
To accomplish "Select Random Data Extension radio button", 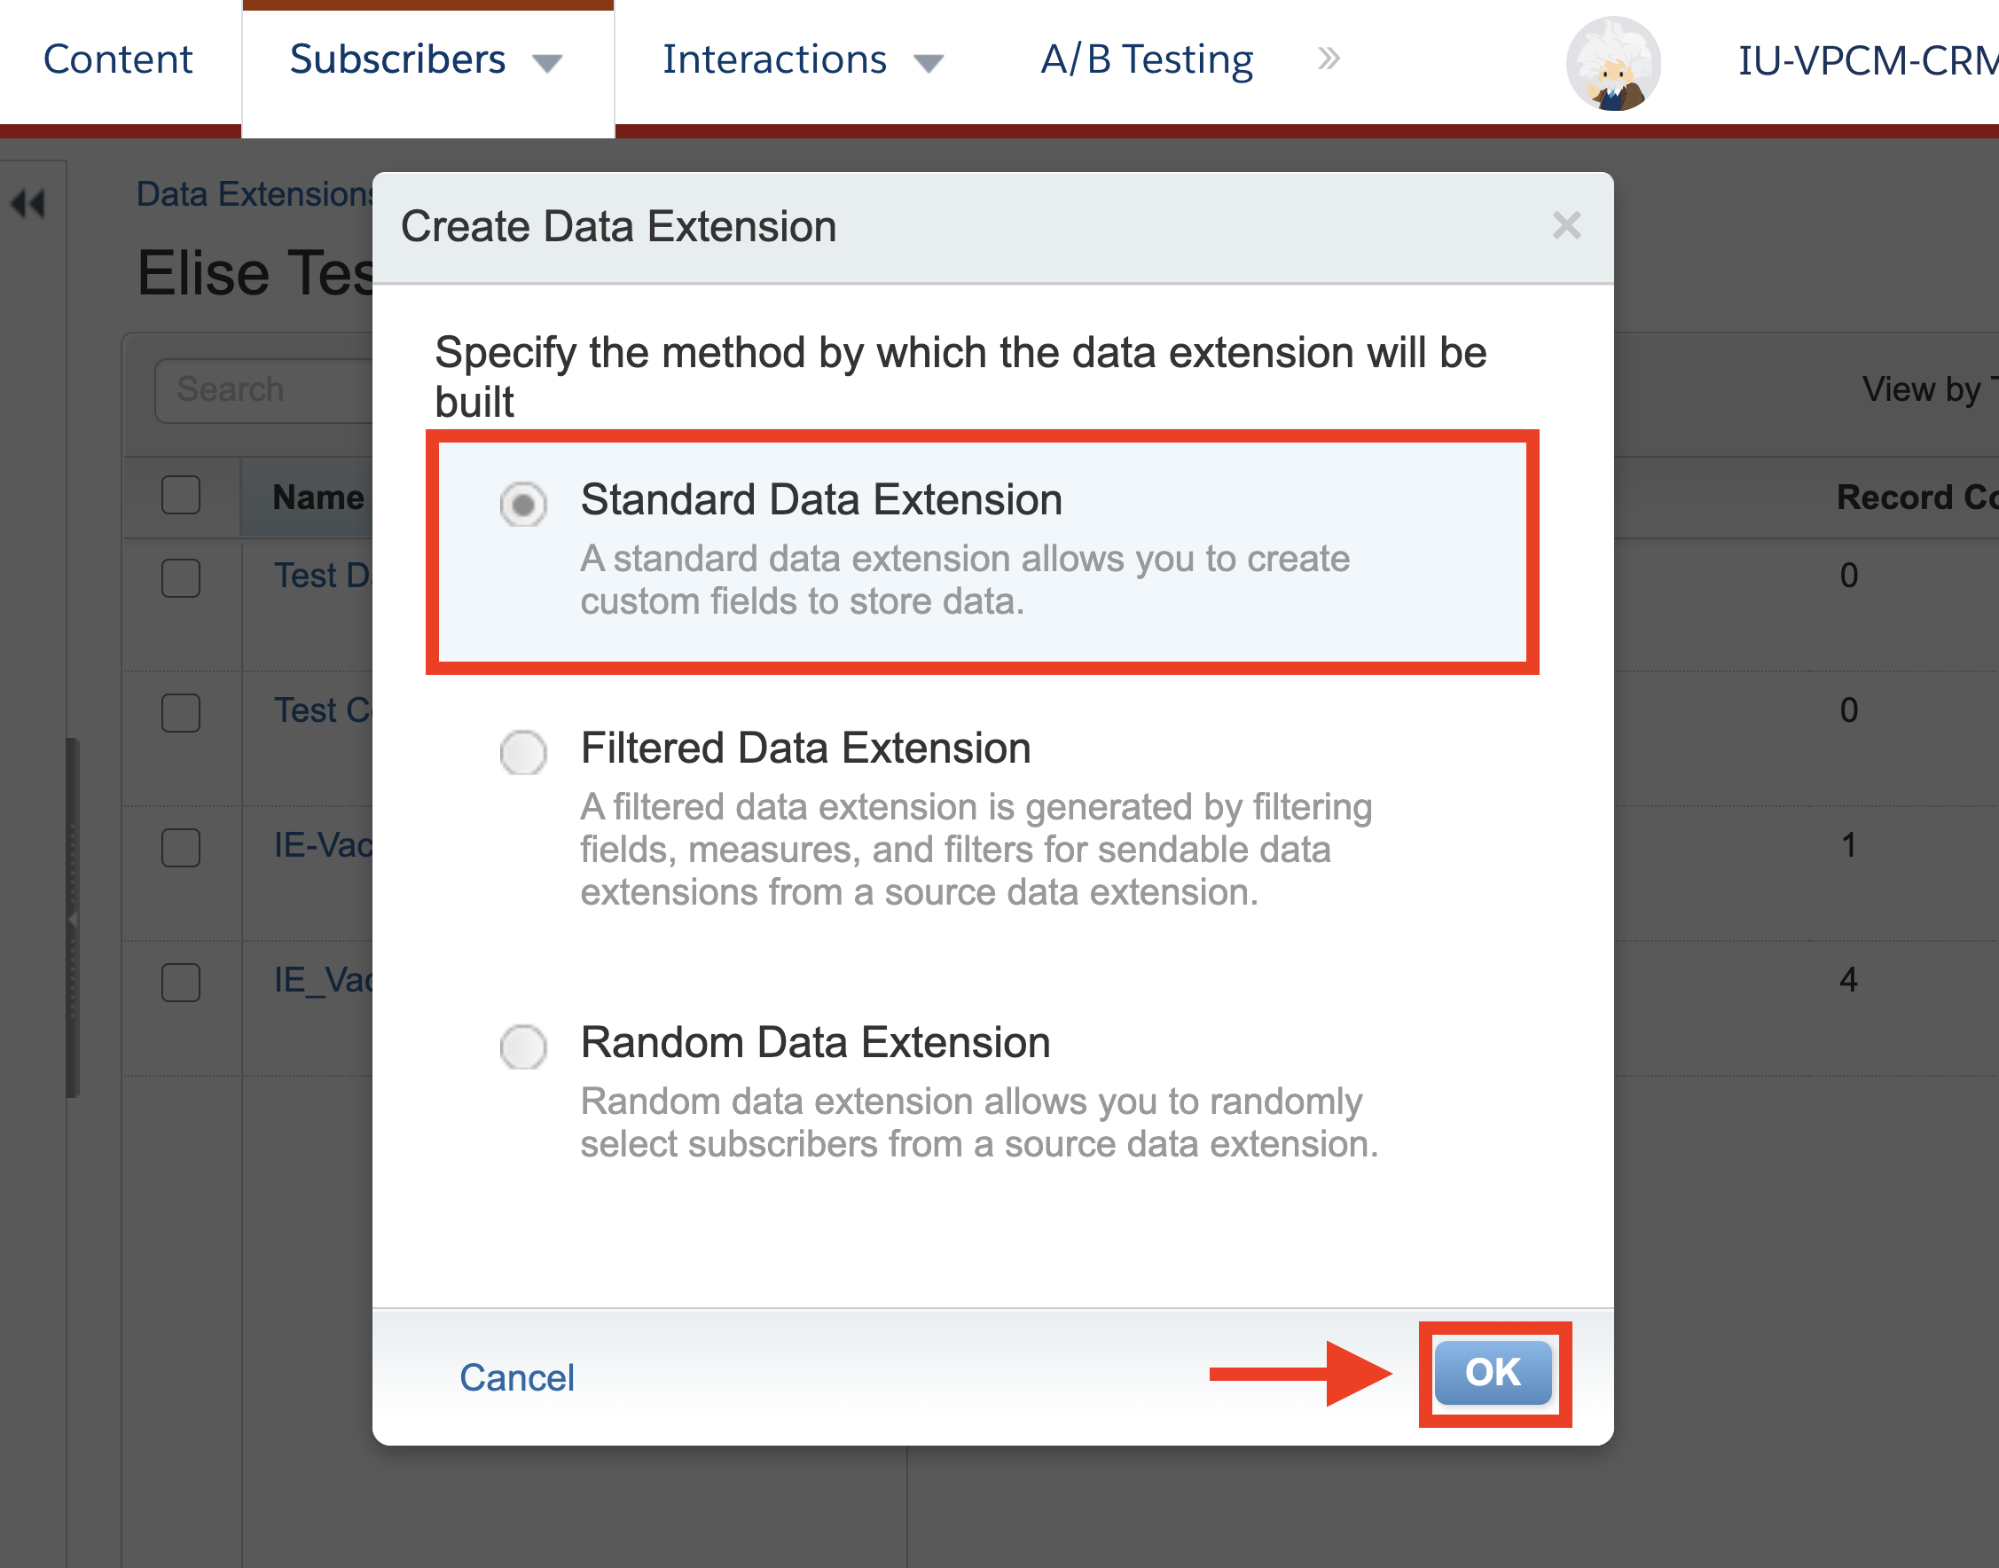I will coord(523,1046).
